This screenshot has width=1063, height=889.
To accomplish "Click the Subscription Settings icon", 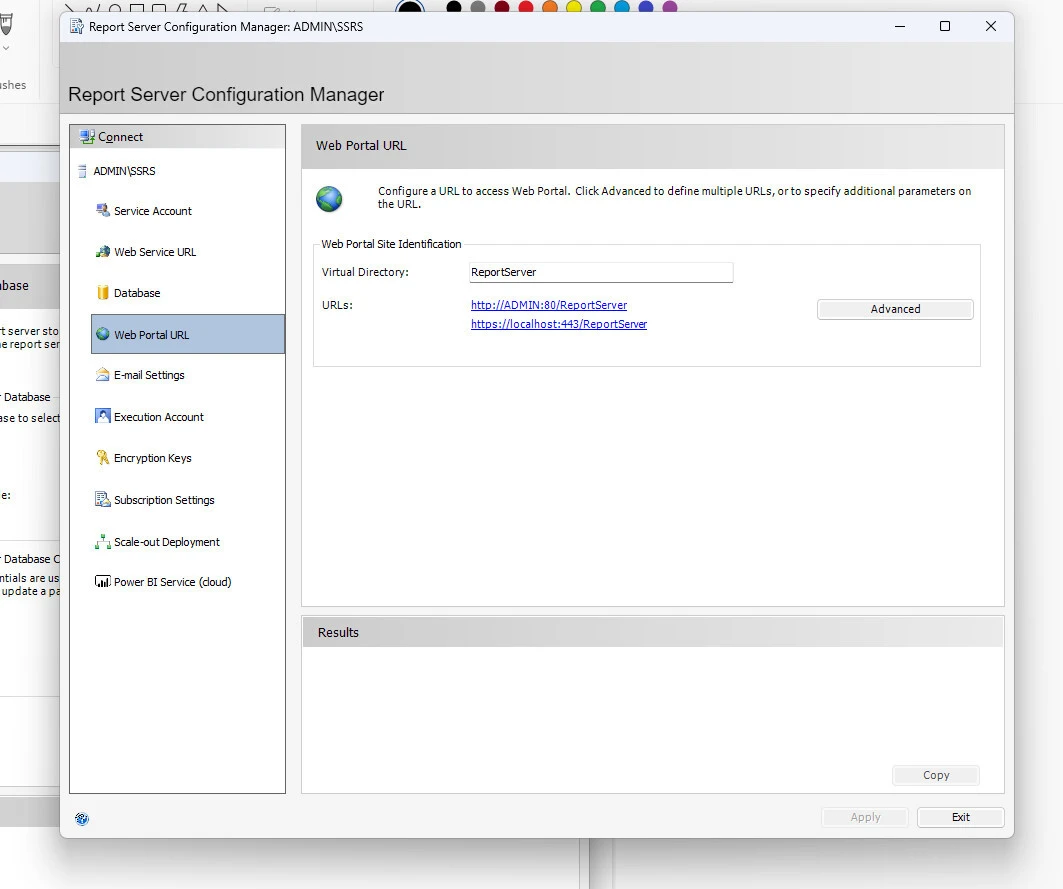I will (102, 500).
